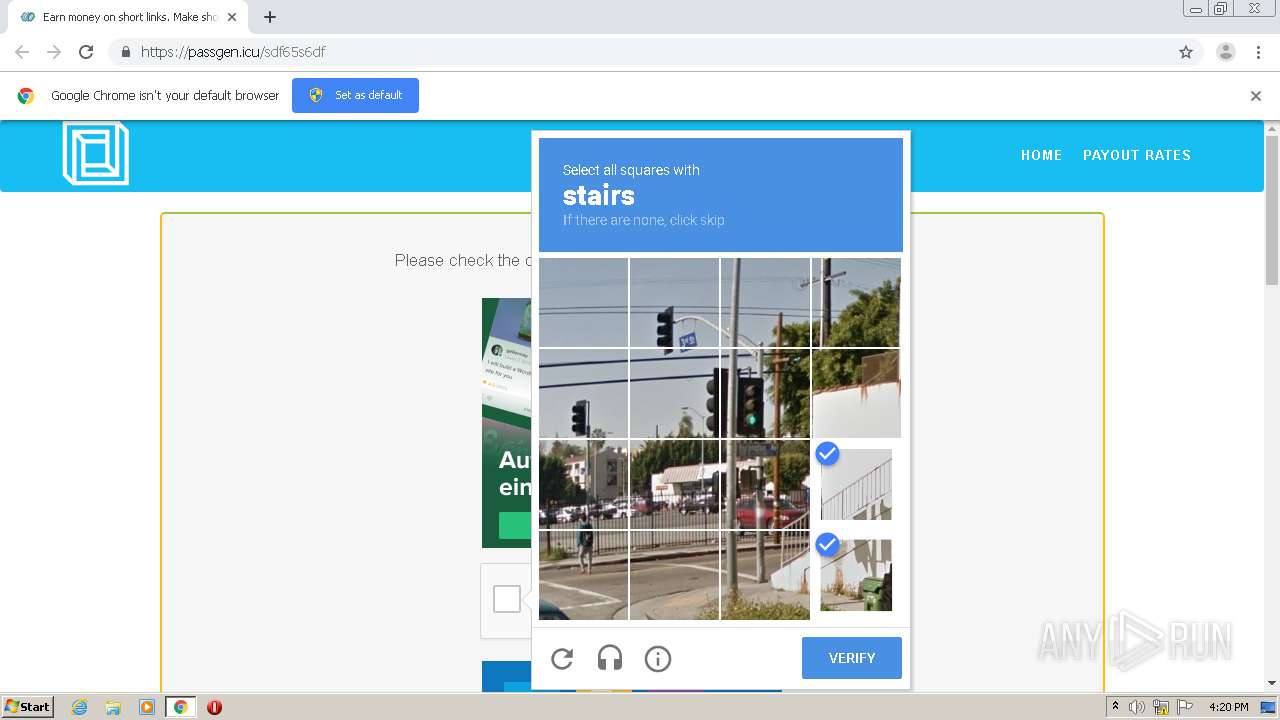
Task: Open media player from taskbar
Action: (x=146, y=707)
